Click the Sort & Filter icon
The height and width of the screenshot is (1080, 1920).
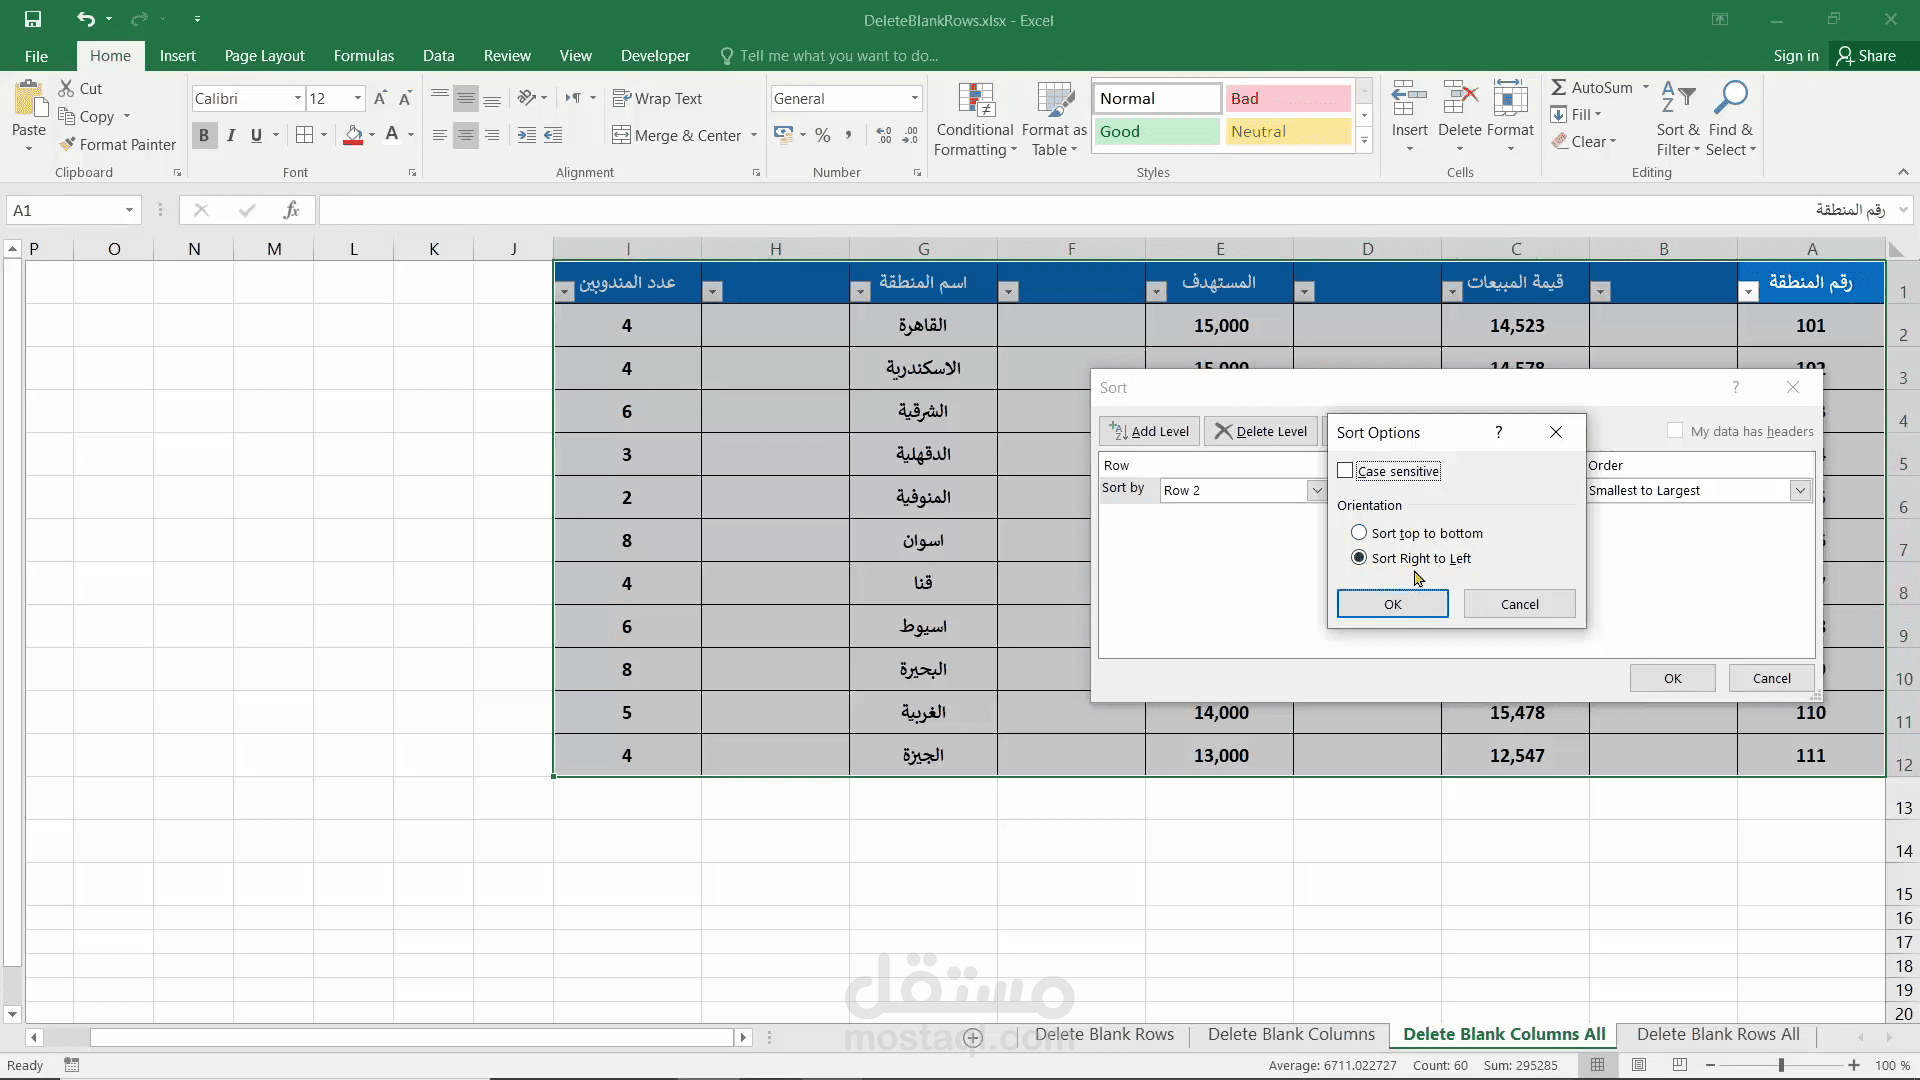(1677, 102)
